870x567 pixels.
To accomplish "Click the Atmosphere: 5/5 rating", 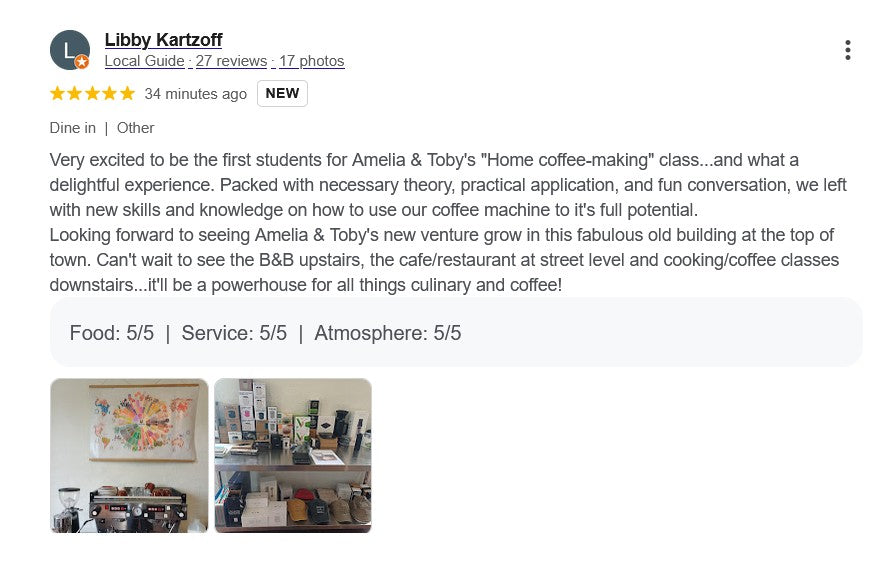I will tap(388, 333).
